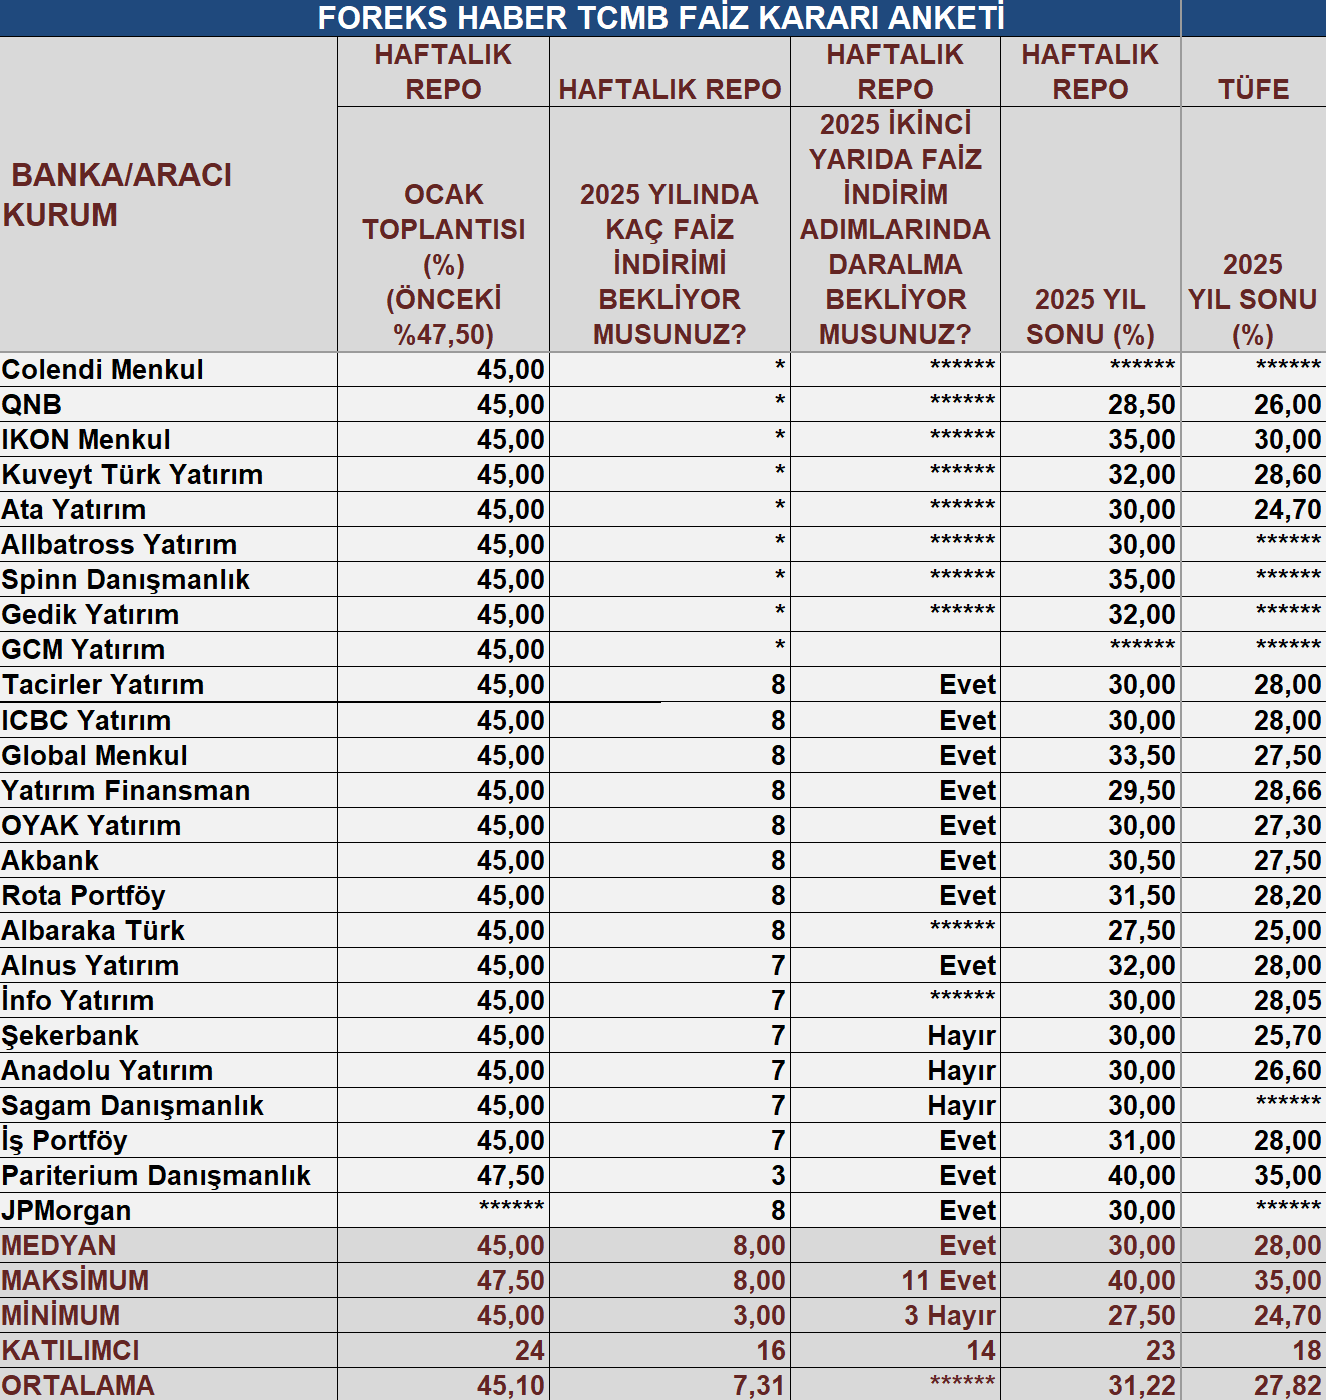Select the ORTALAMA 45,10 cell

pos(510,1386)
